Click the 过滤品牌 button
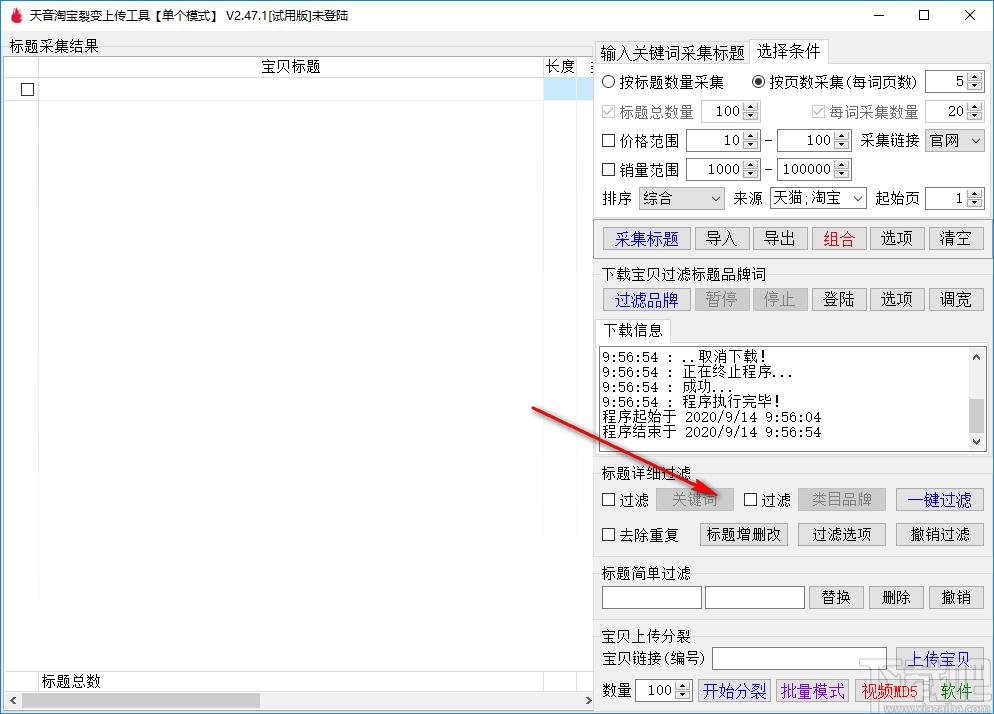 click(647, 299)
